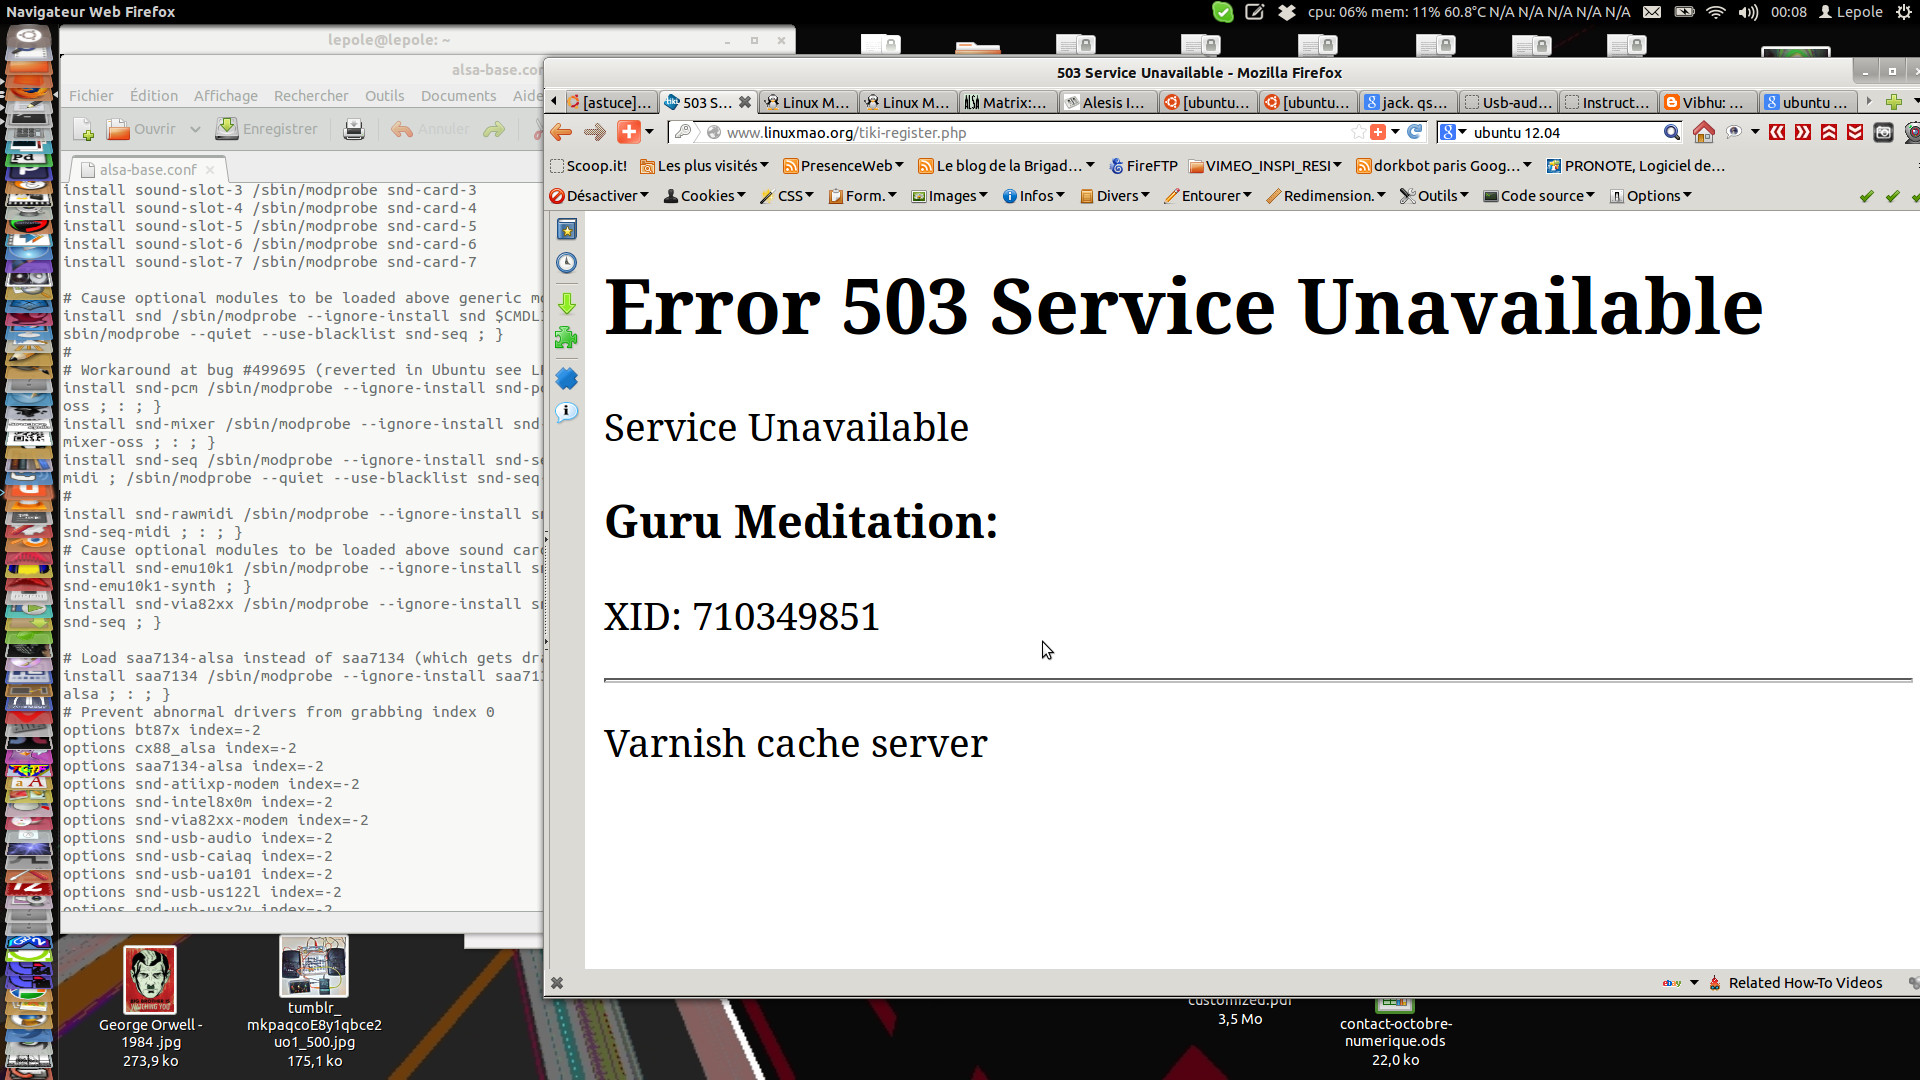The width and height of the screenshot is (1920, 1080).
Task: Go to Firefox home page icon
Action: 1704,132
